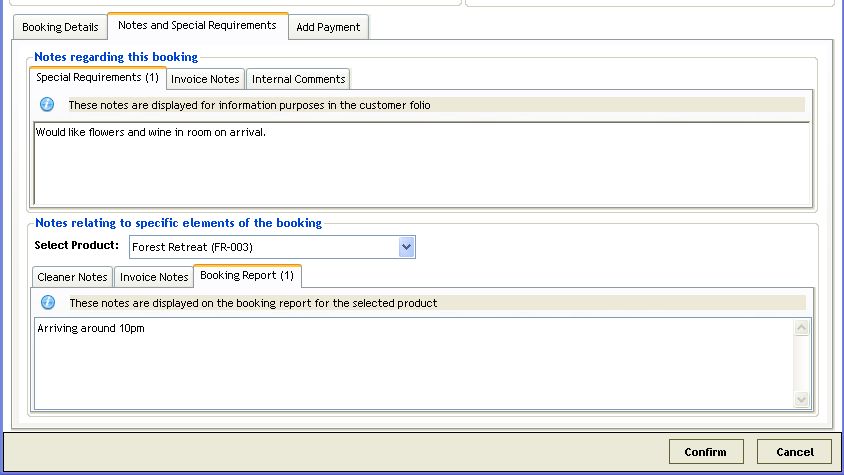The image size is (844, 475).
Task: Switch to the Cleaner Notes tab
Action: [x=72, y=277]
